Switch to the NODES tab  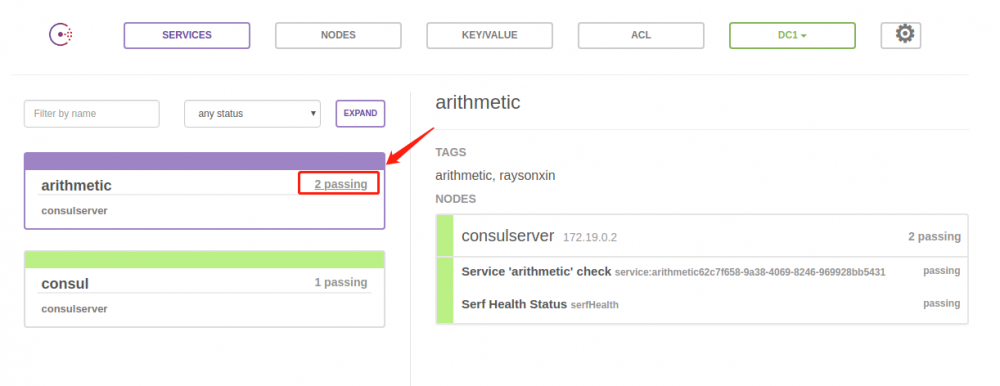point(338,36)
